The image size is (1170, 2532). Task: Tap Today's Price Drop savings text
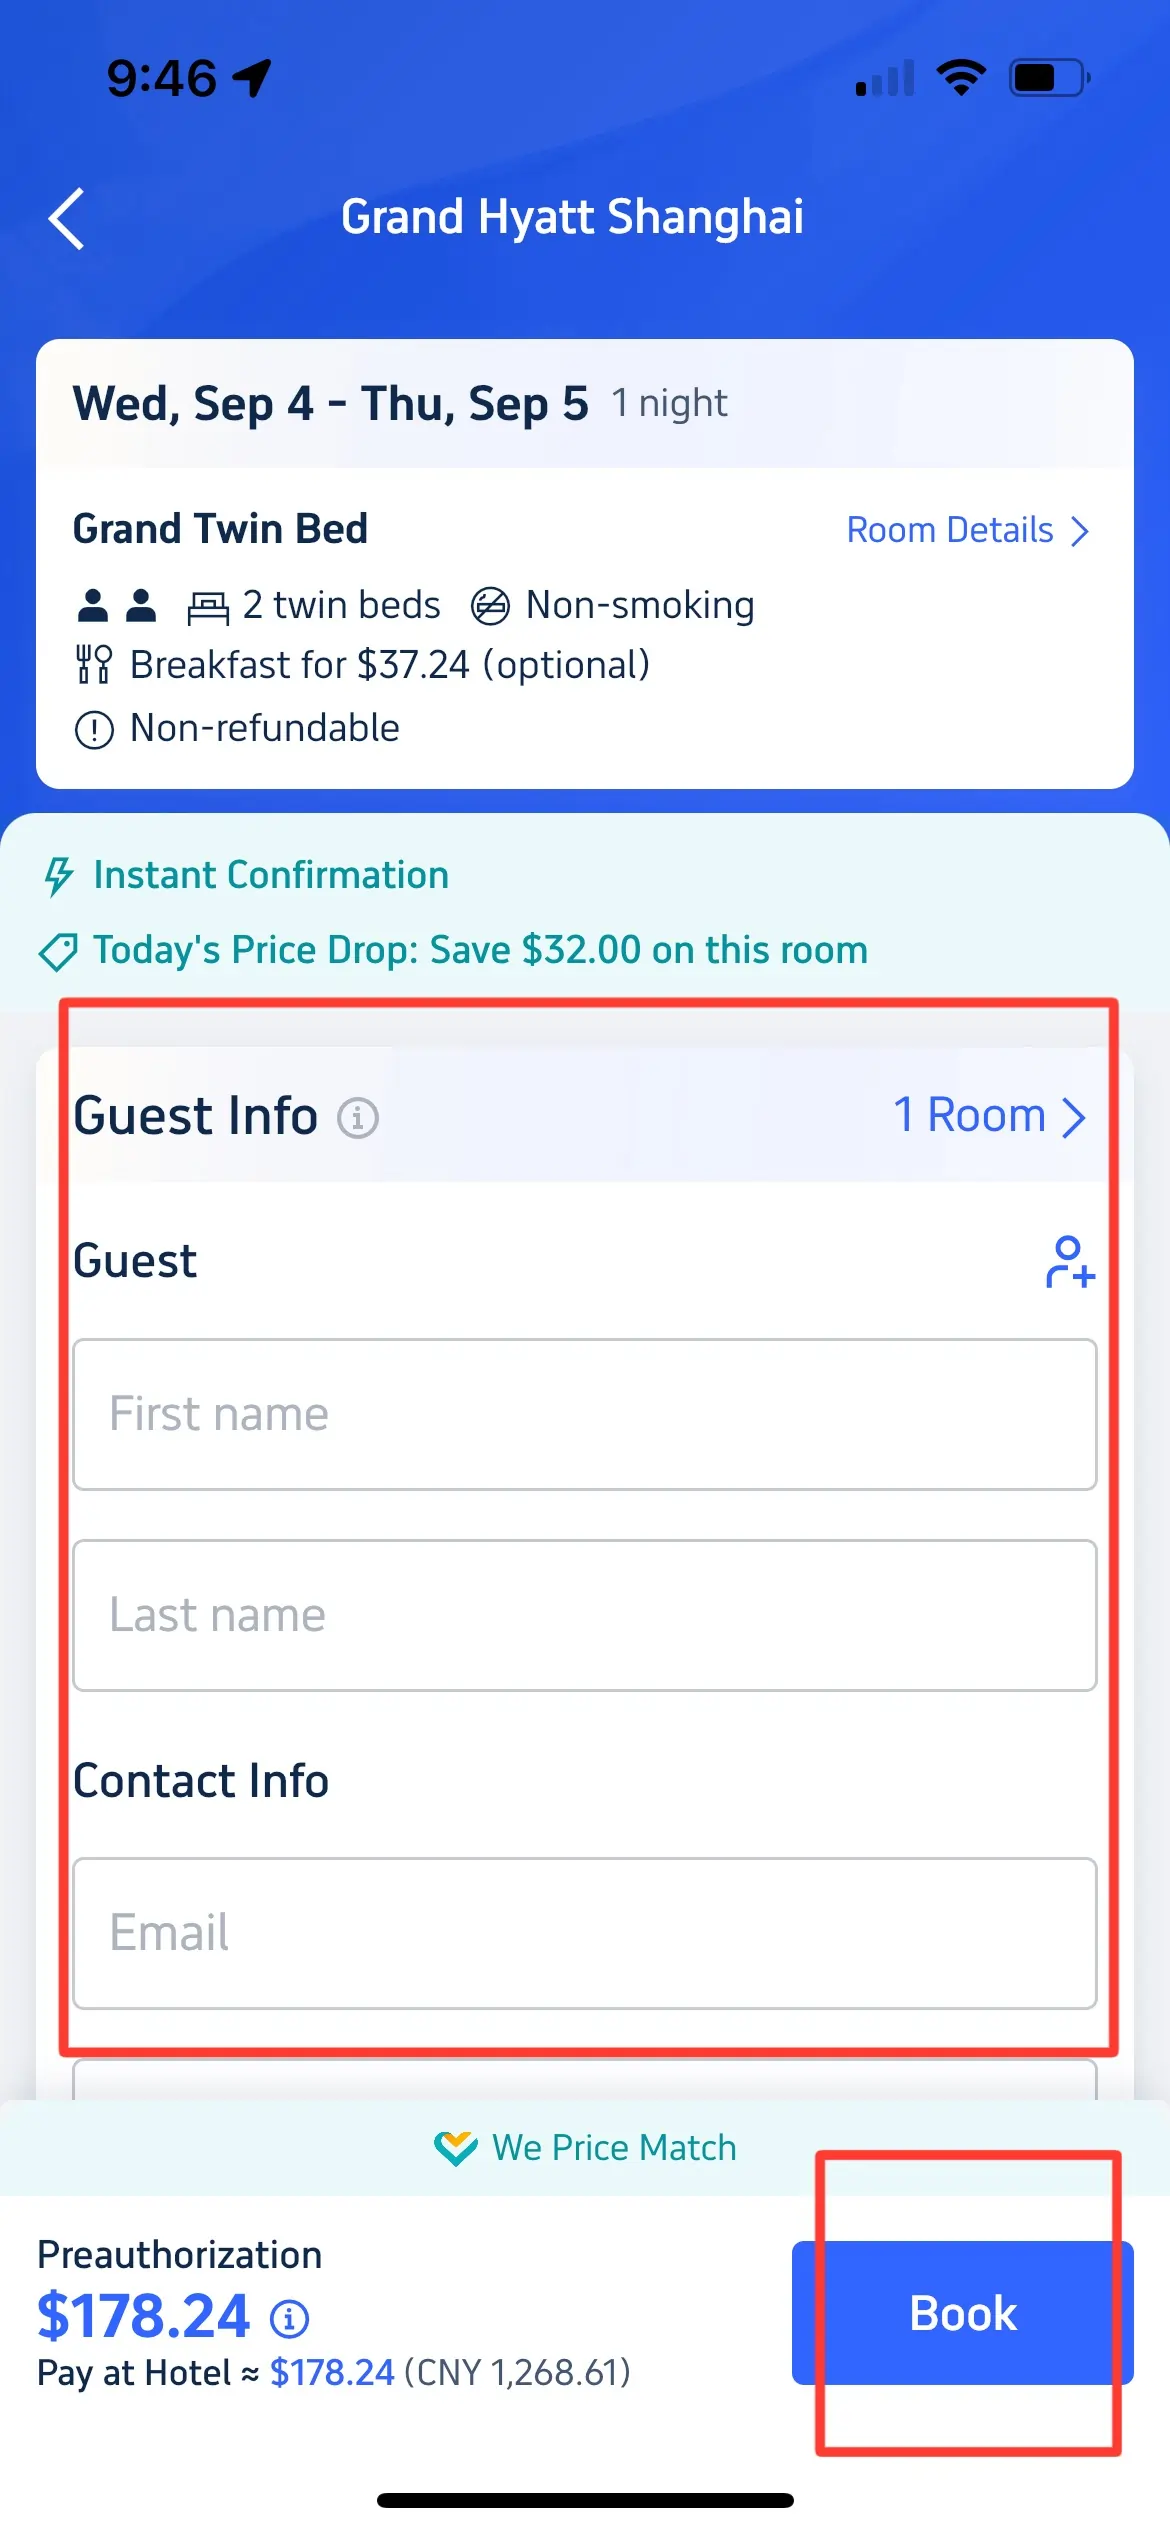[x=480, y=950]
